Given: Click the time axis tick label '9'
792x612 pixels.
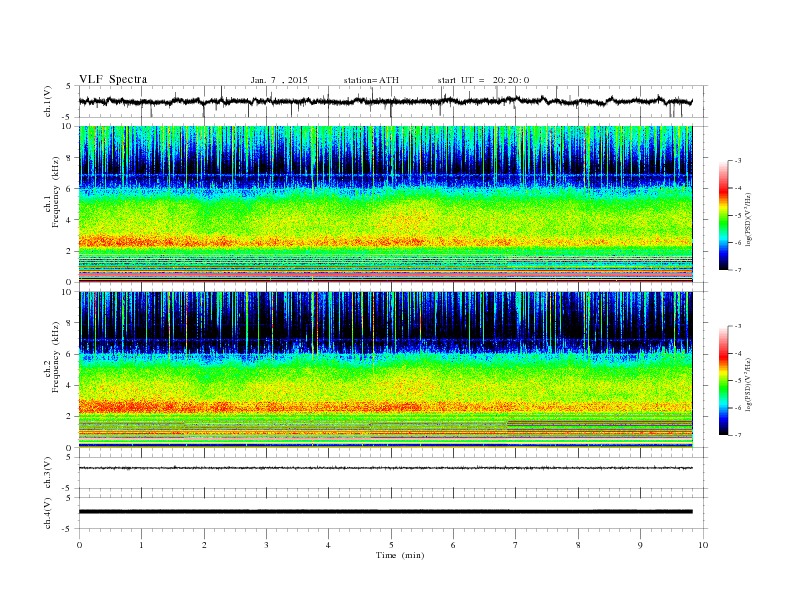Looking at the screenshot, I should coord(640,545).
